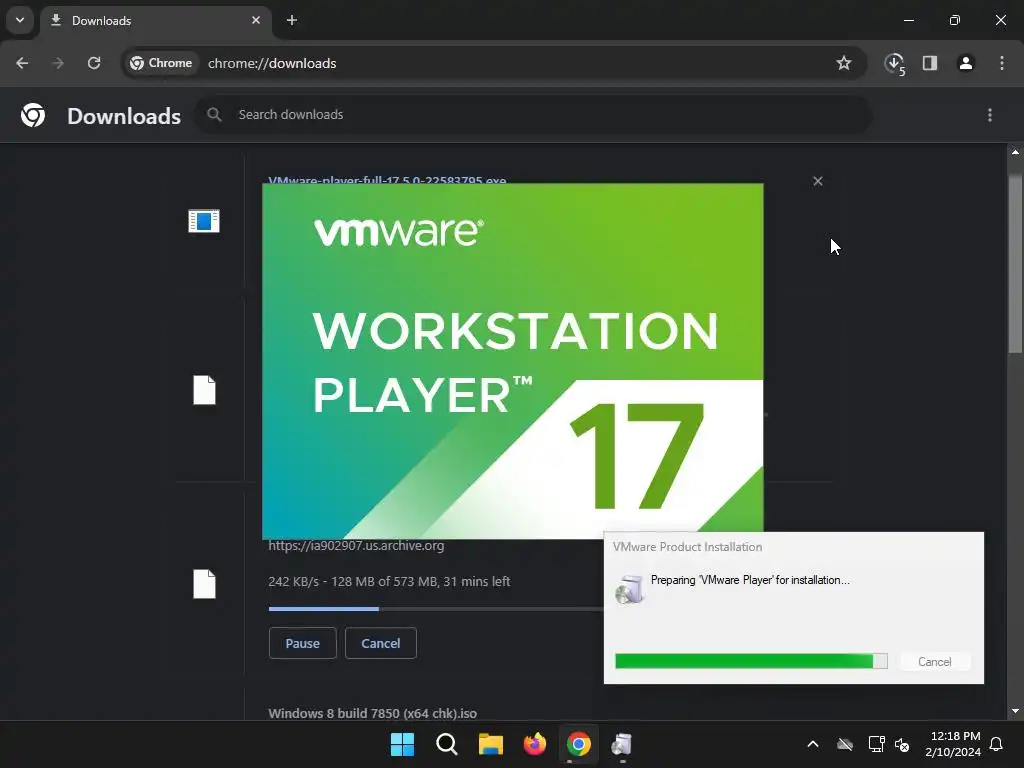Cancel the archive.org download
The image size is (1024, 768).
click(381, 643)
